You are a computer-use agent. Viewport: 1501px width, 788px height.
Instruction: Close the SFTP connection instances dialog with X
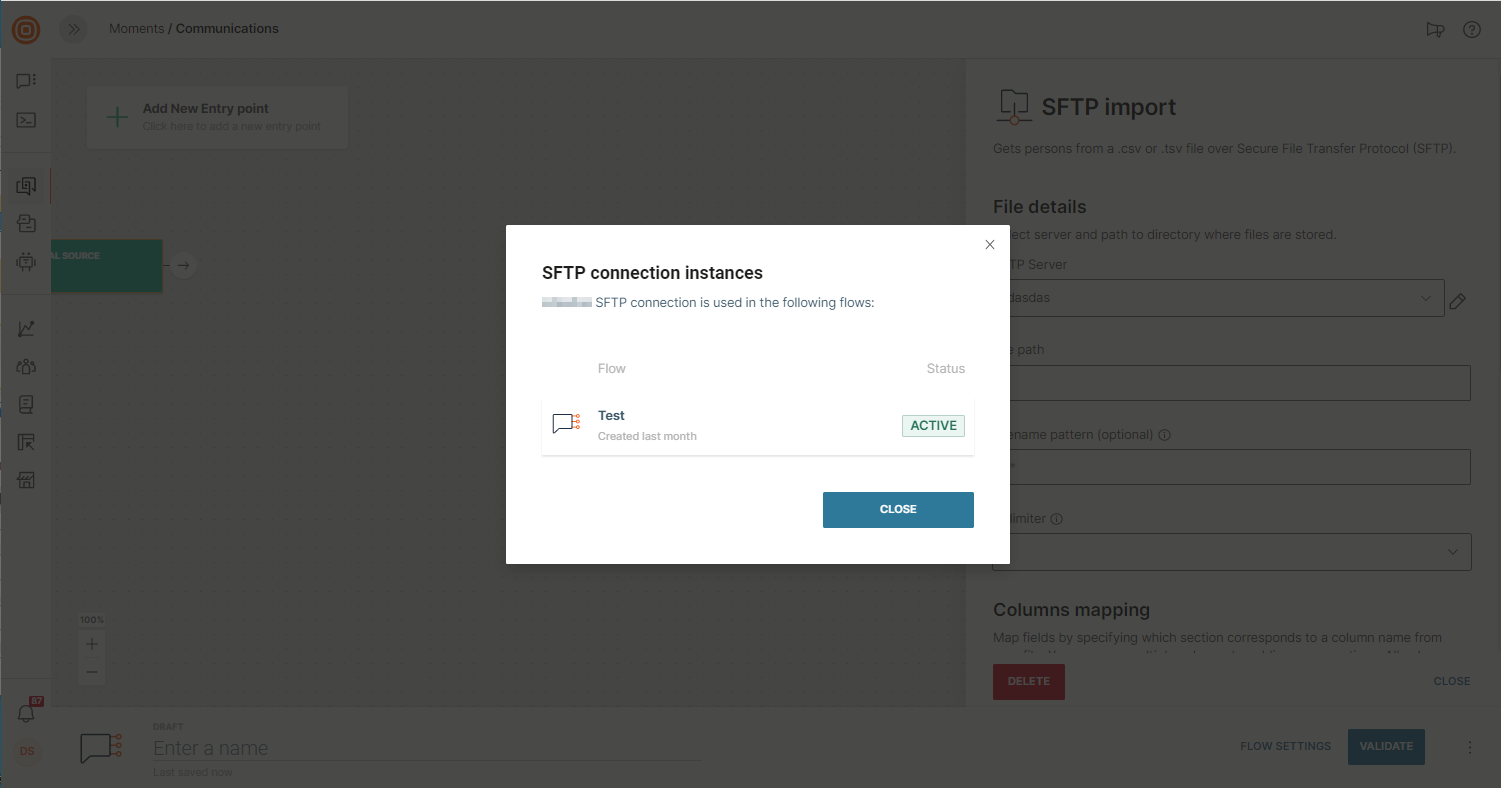(990, 245)
